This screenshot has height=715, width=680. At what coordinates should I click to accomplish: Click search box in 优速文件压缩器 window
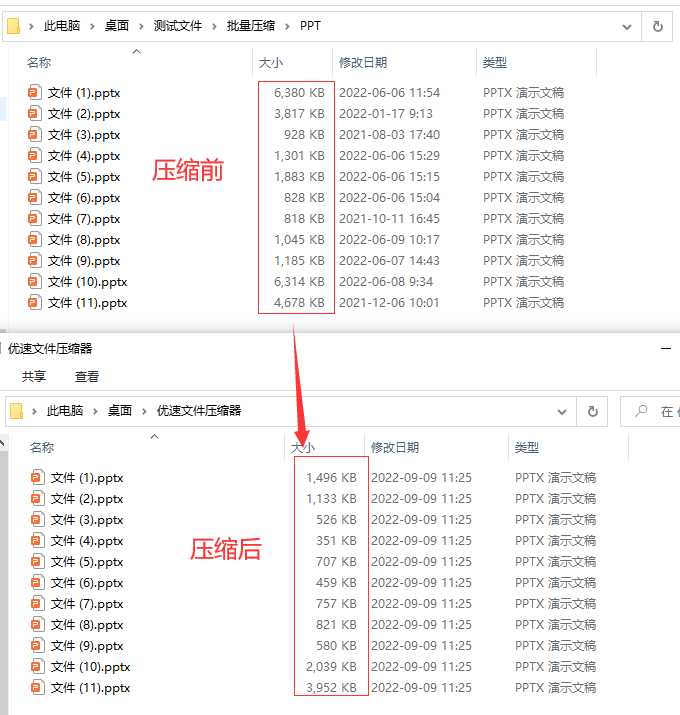650,411
